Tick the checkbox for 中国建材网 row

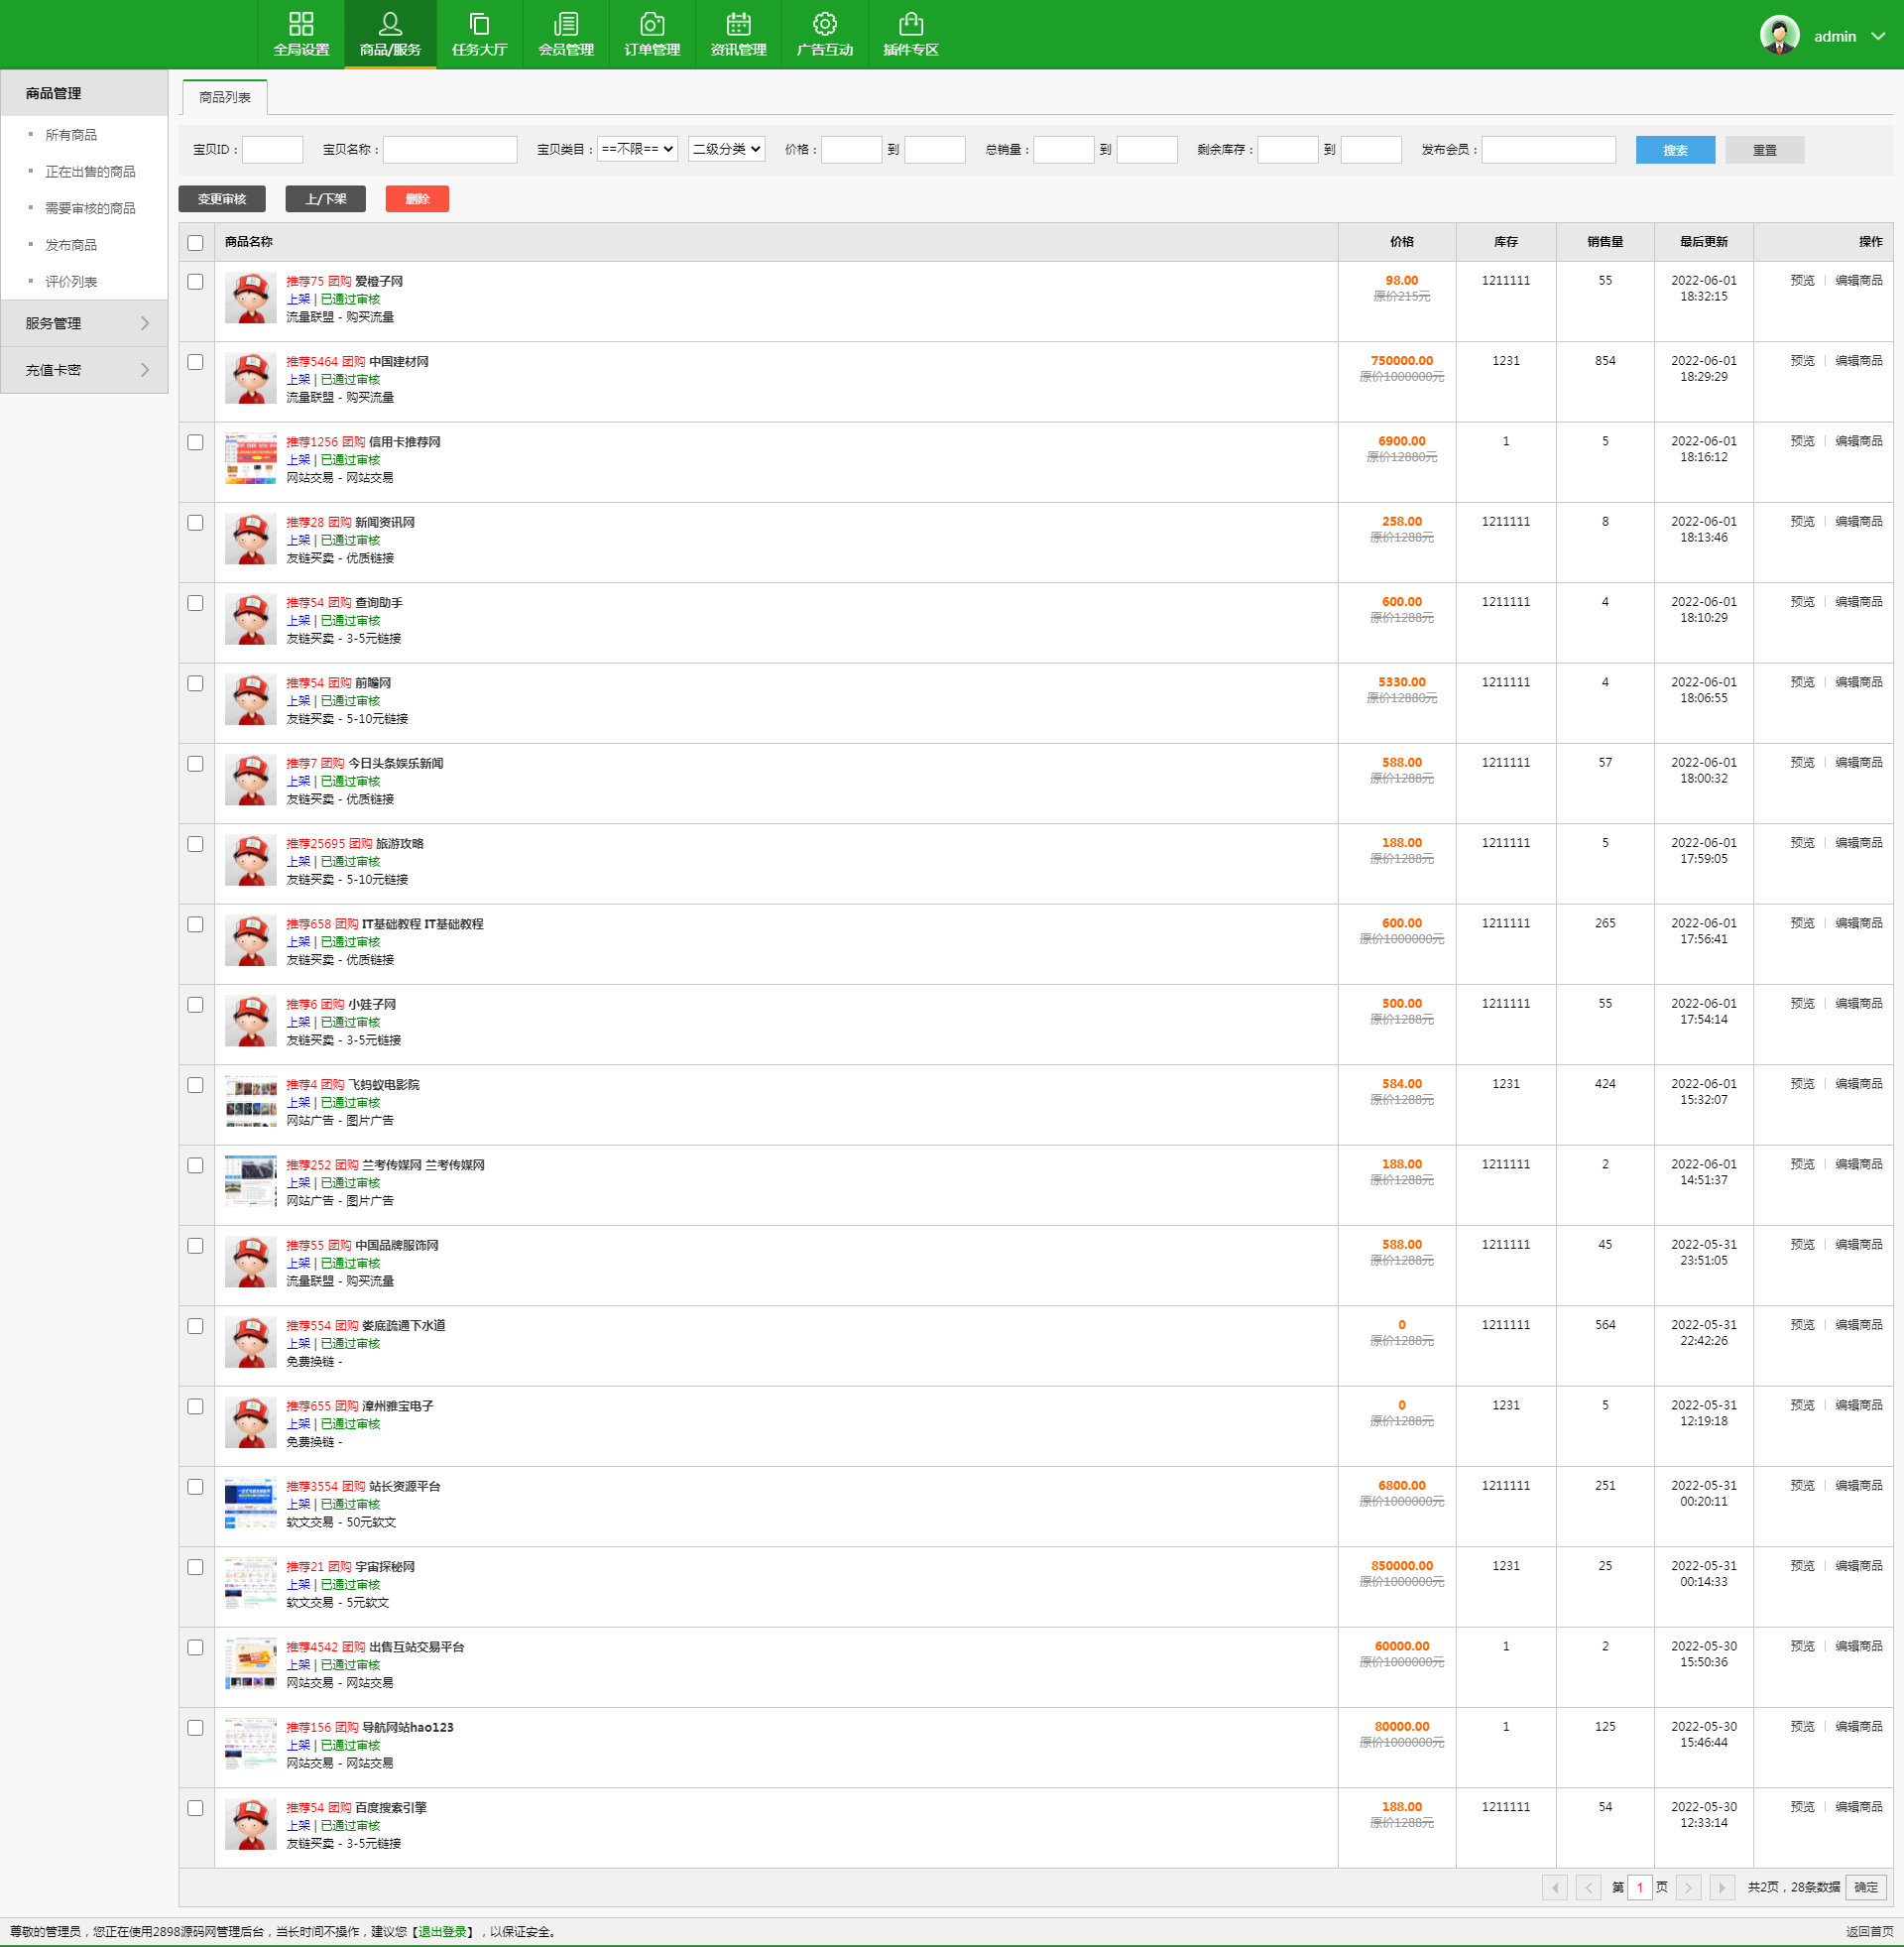pos(195,362)
